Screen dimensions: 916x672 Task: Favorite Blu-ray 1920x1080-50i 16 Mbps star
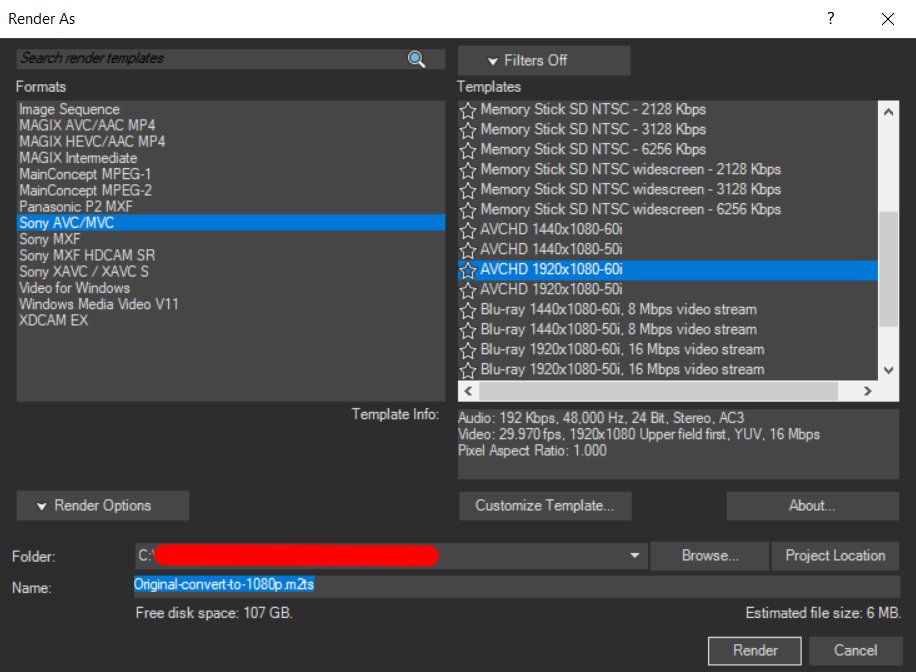[467, 370]
